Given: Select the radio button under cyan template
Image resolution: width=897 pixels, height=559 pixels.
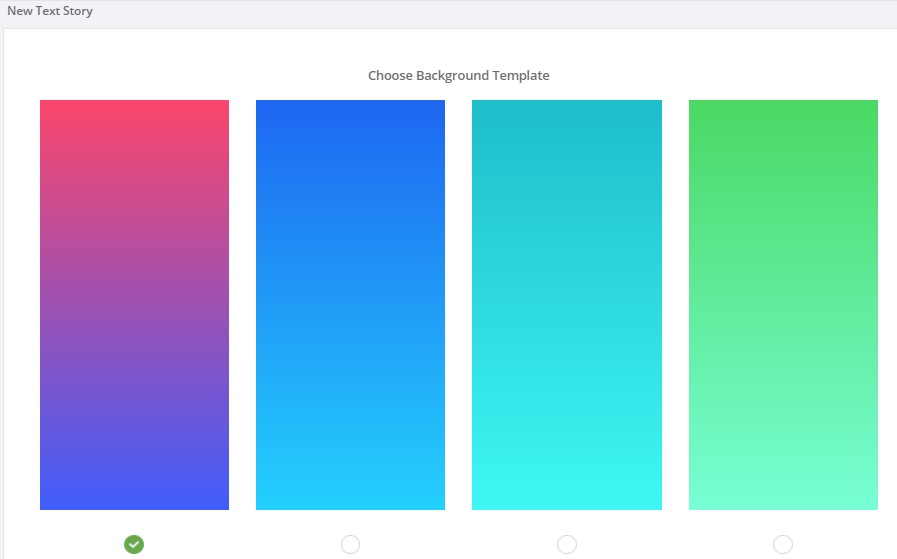Looking at the screenshot, I should (567, 544).
